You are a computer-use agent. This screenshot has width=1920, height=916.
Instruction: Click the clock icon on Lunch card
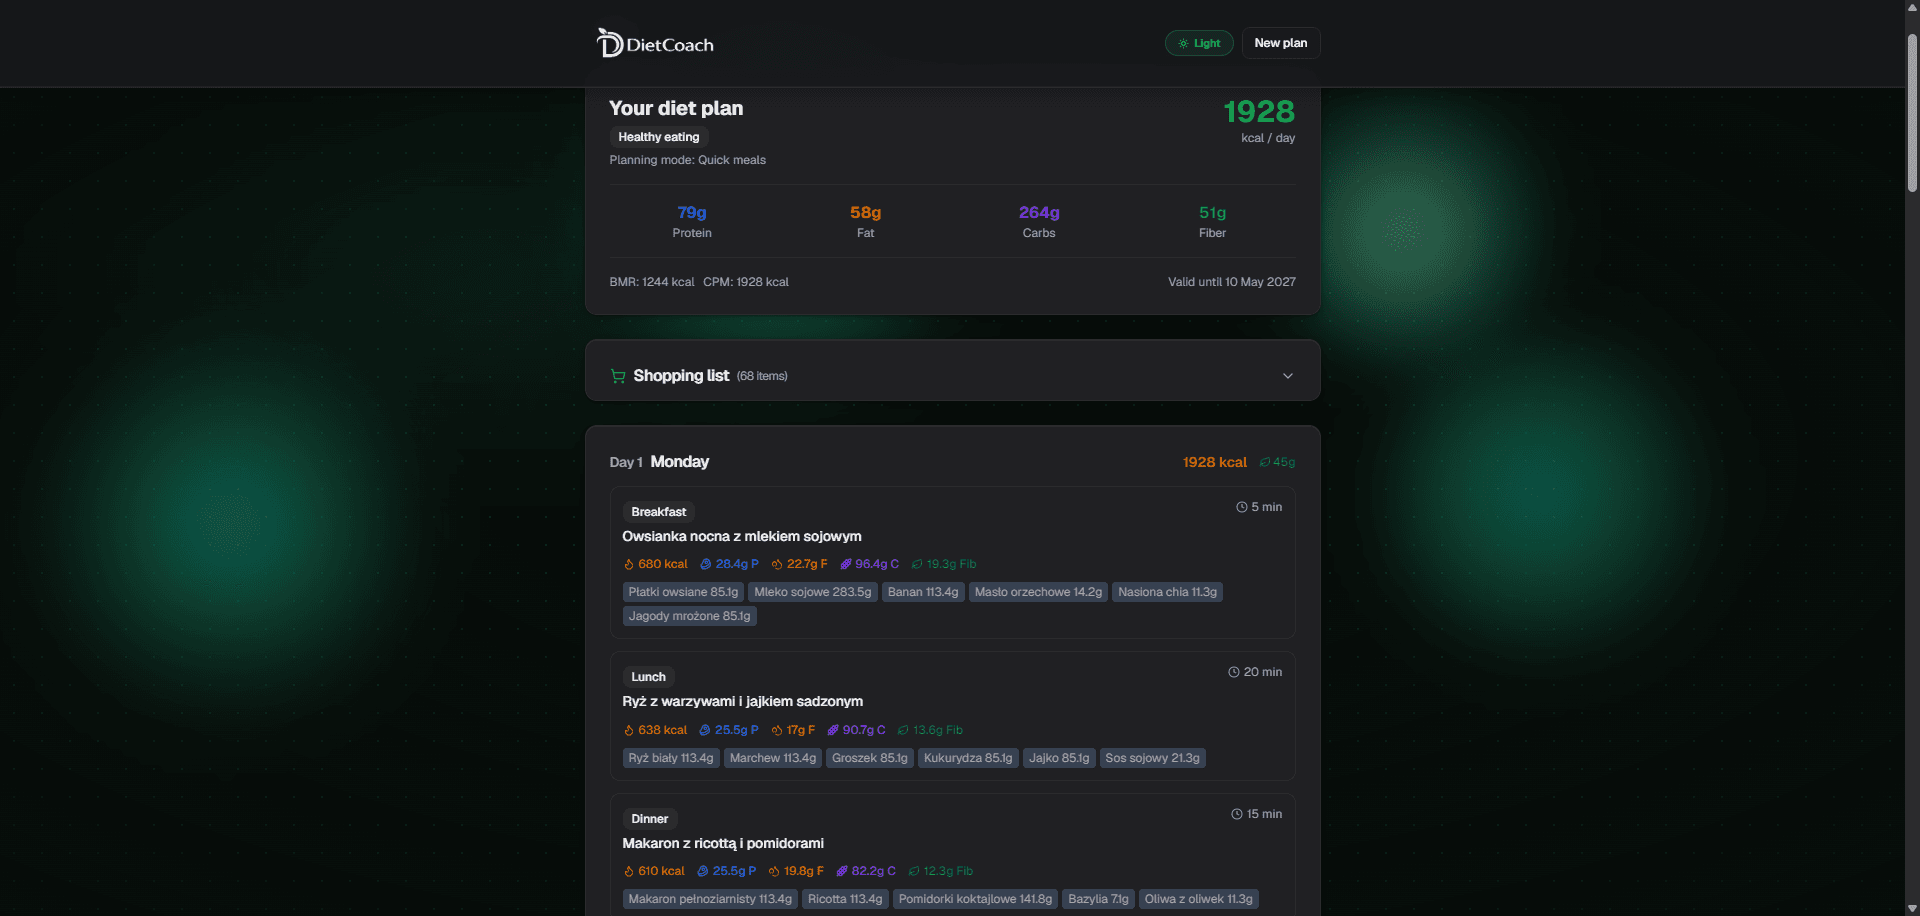coord(1233,672)
